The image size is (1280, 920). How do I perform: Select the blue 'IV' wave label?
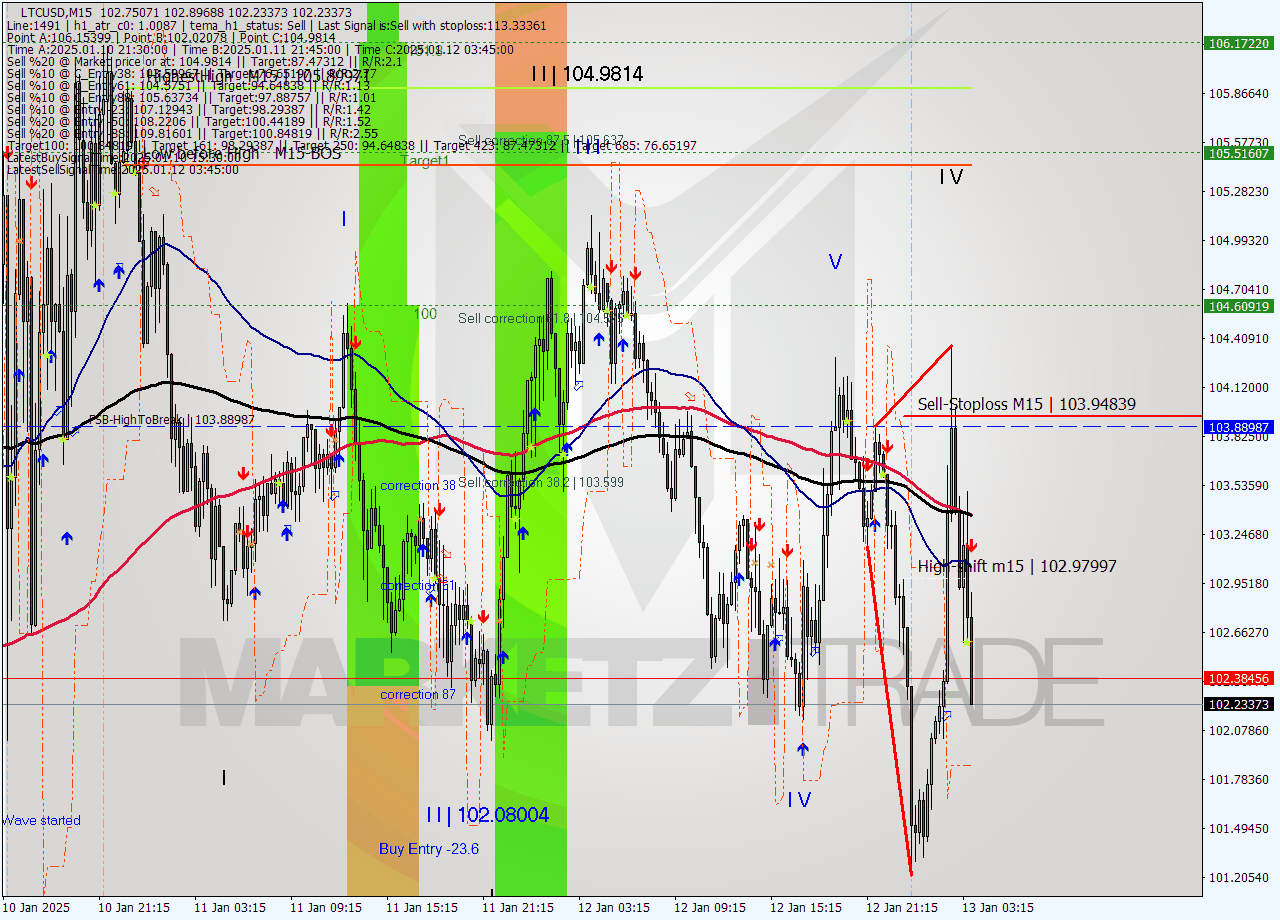click(799, 799)
